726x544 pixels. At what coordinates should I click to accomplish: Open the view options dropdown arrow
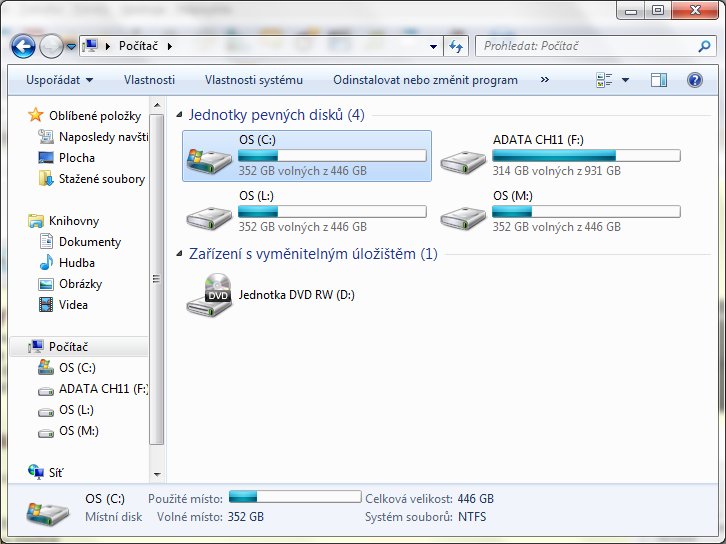[x=626, y=80]
